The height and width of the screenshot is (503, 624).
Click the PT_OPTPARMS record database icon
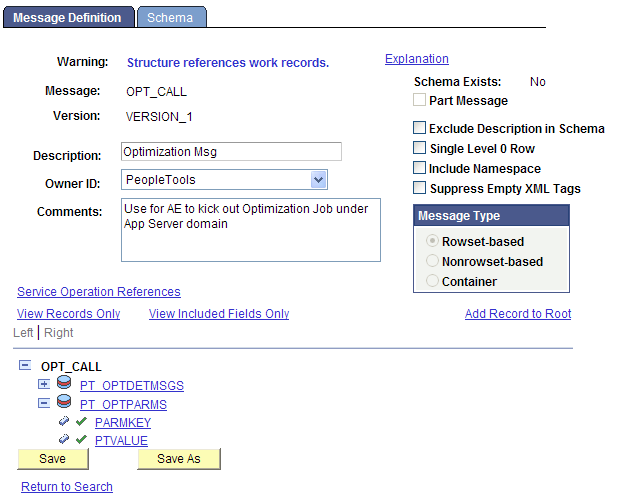point(64,402)
